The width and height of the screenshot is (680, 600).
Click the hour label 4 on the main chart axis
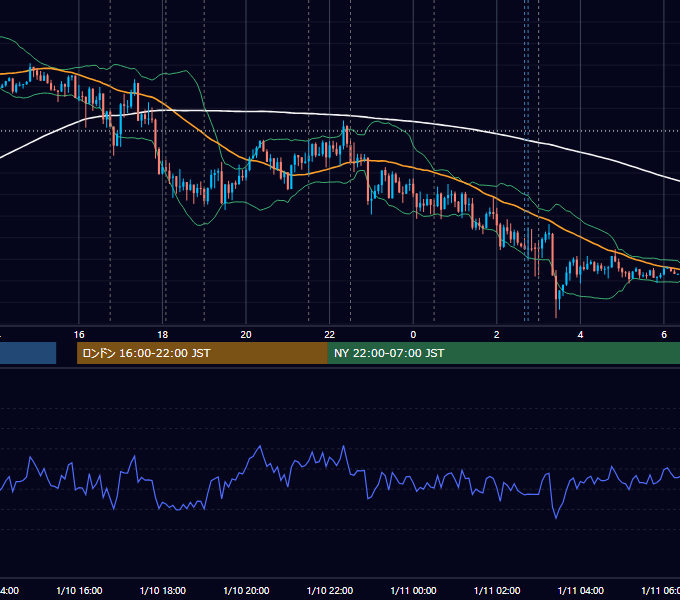[580, 335]
